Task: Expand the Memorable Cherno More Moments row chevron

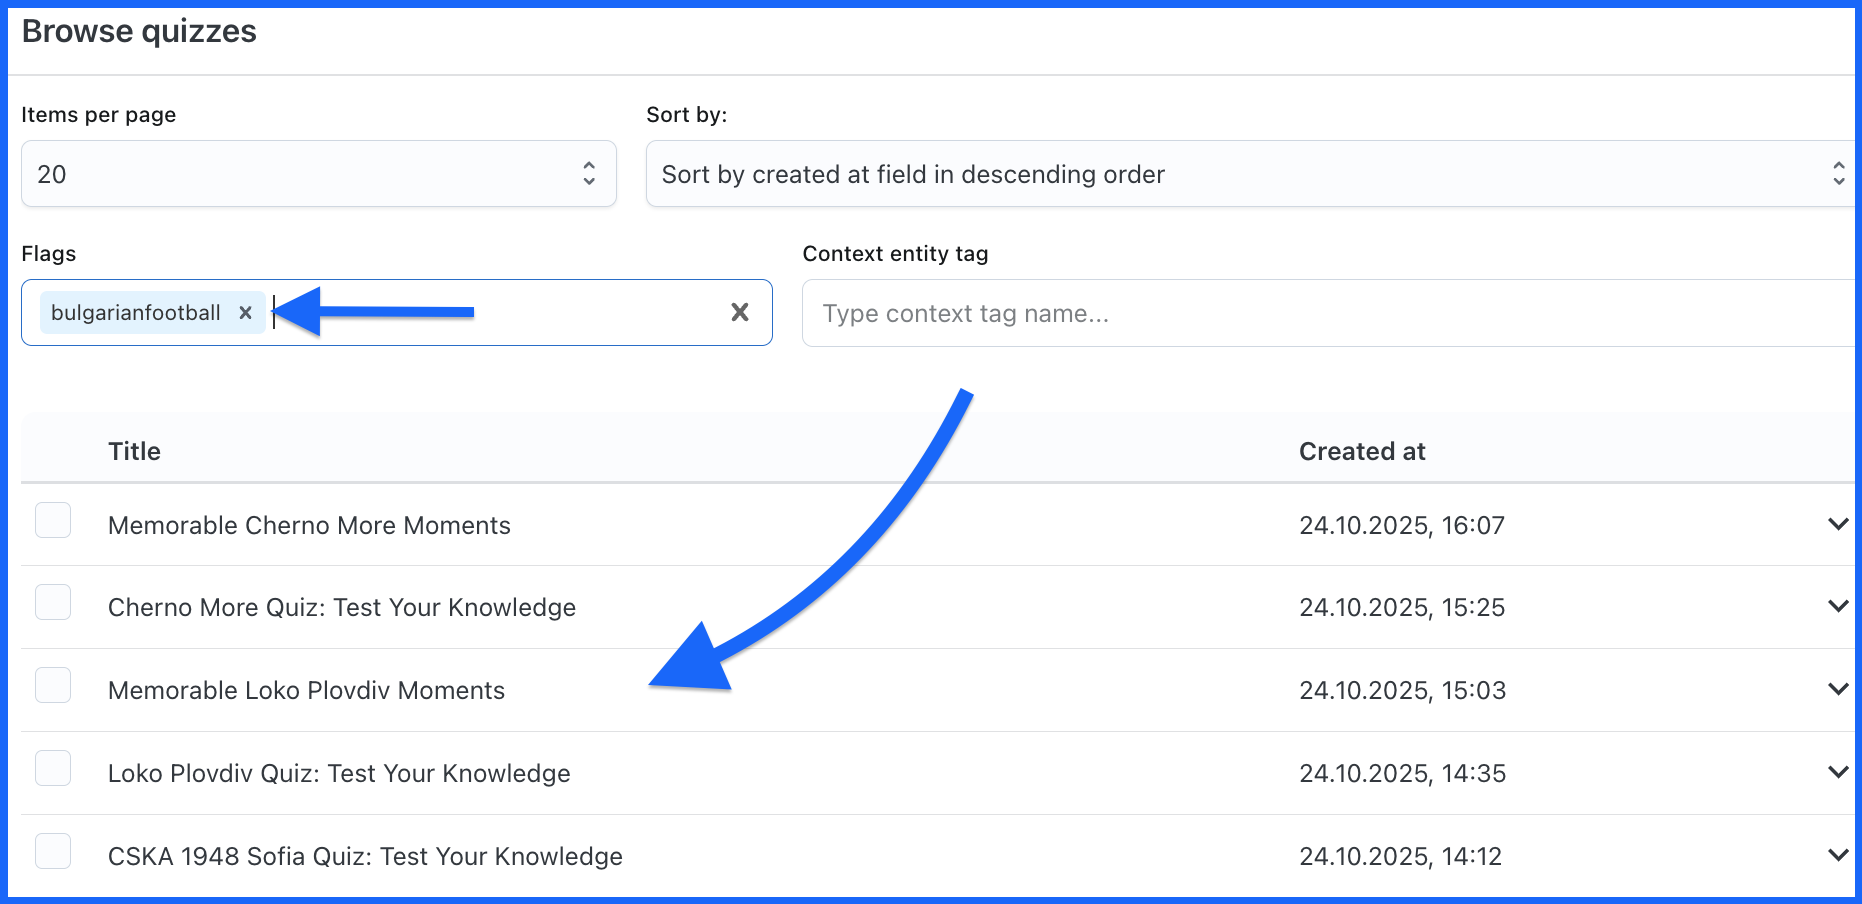Action: click(x=1837, y=524)
